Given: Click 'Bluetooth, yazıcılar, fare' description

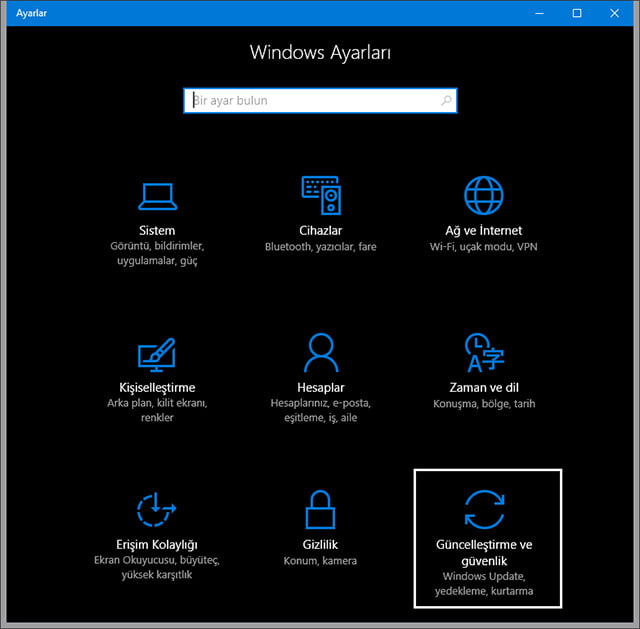Looking at the screenshot, I should coord(320,247).
